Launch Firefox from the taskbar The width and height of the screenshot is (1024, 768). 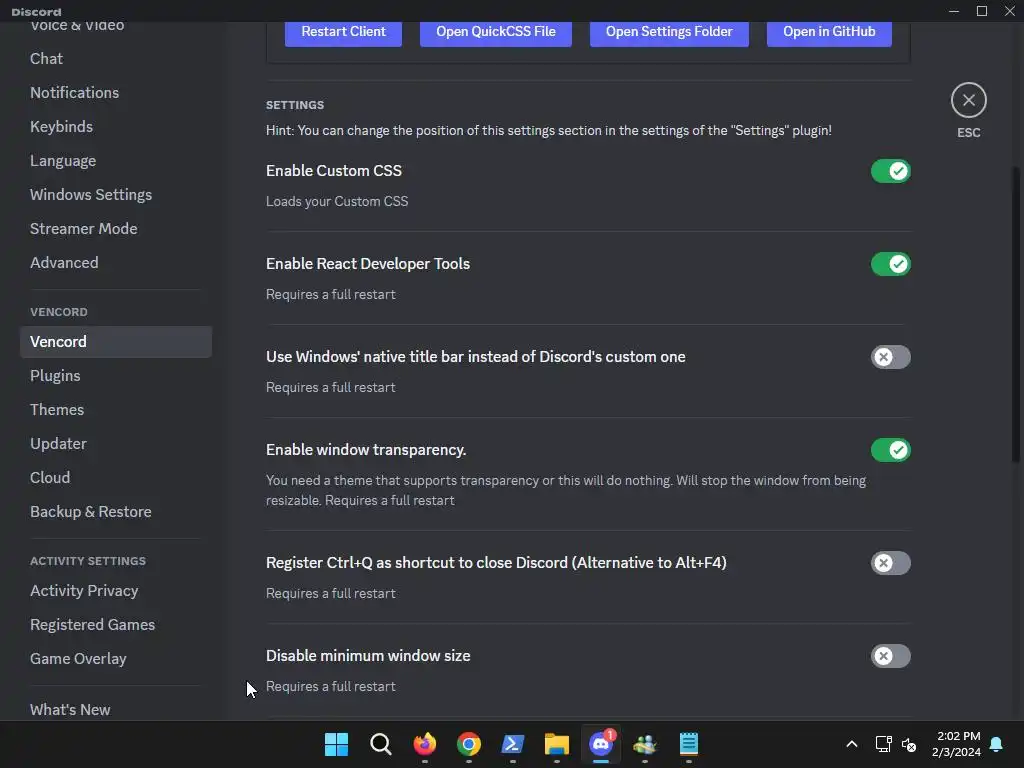tap(424, 744)
